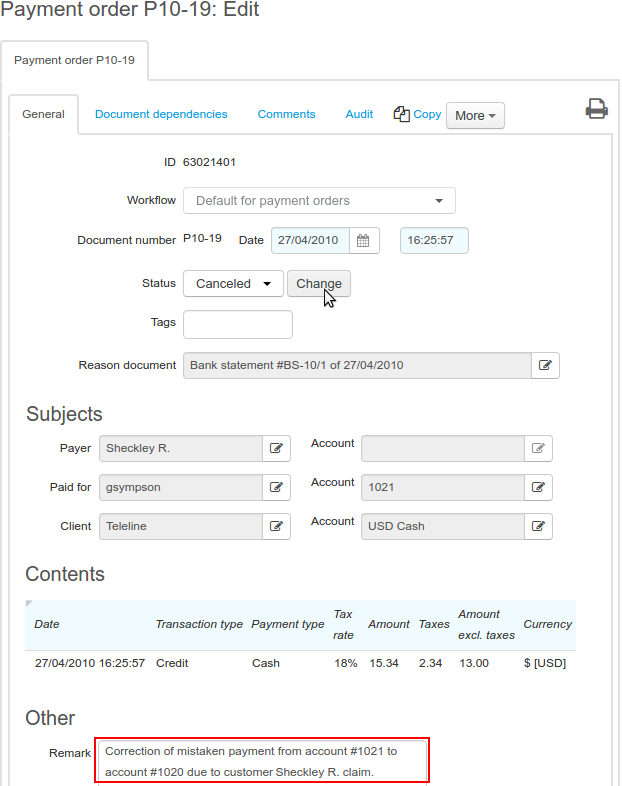Click the empty Tags input field

pyautogui.click(x=238, y=324)
